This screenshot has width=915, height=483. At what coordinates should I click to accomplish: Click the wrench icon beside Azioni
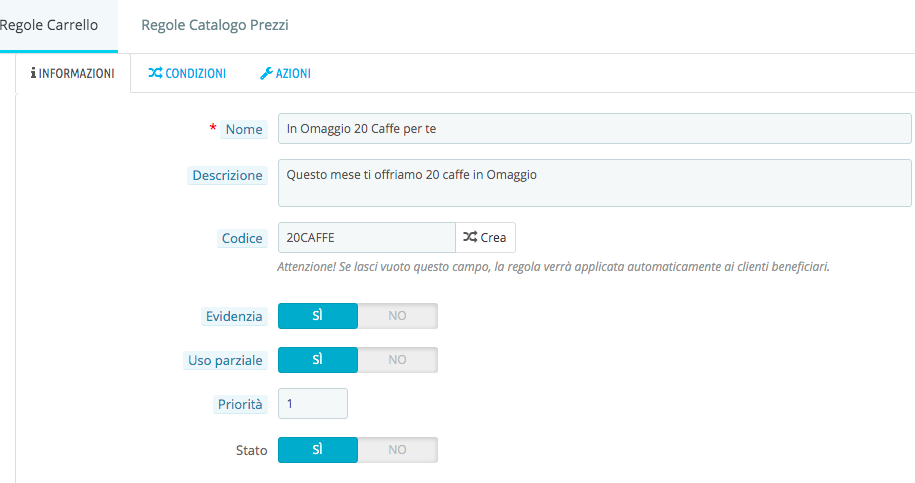[266, 73]
